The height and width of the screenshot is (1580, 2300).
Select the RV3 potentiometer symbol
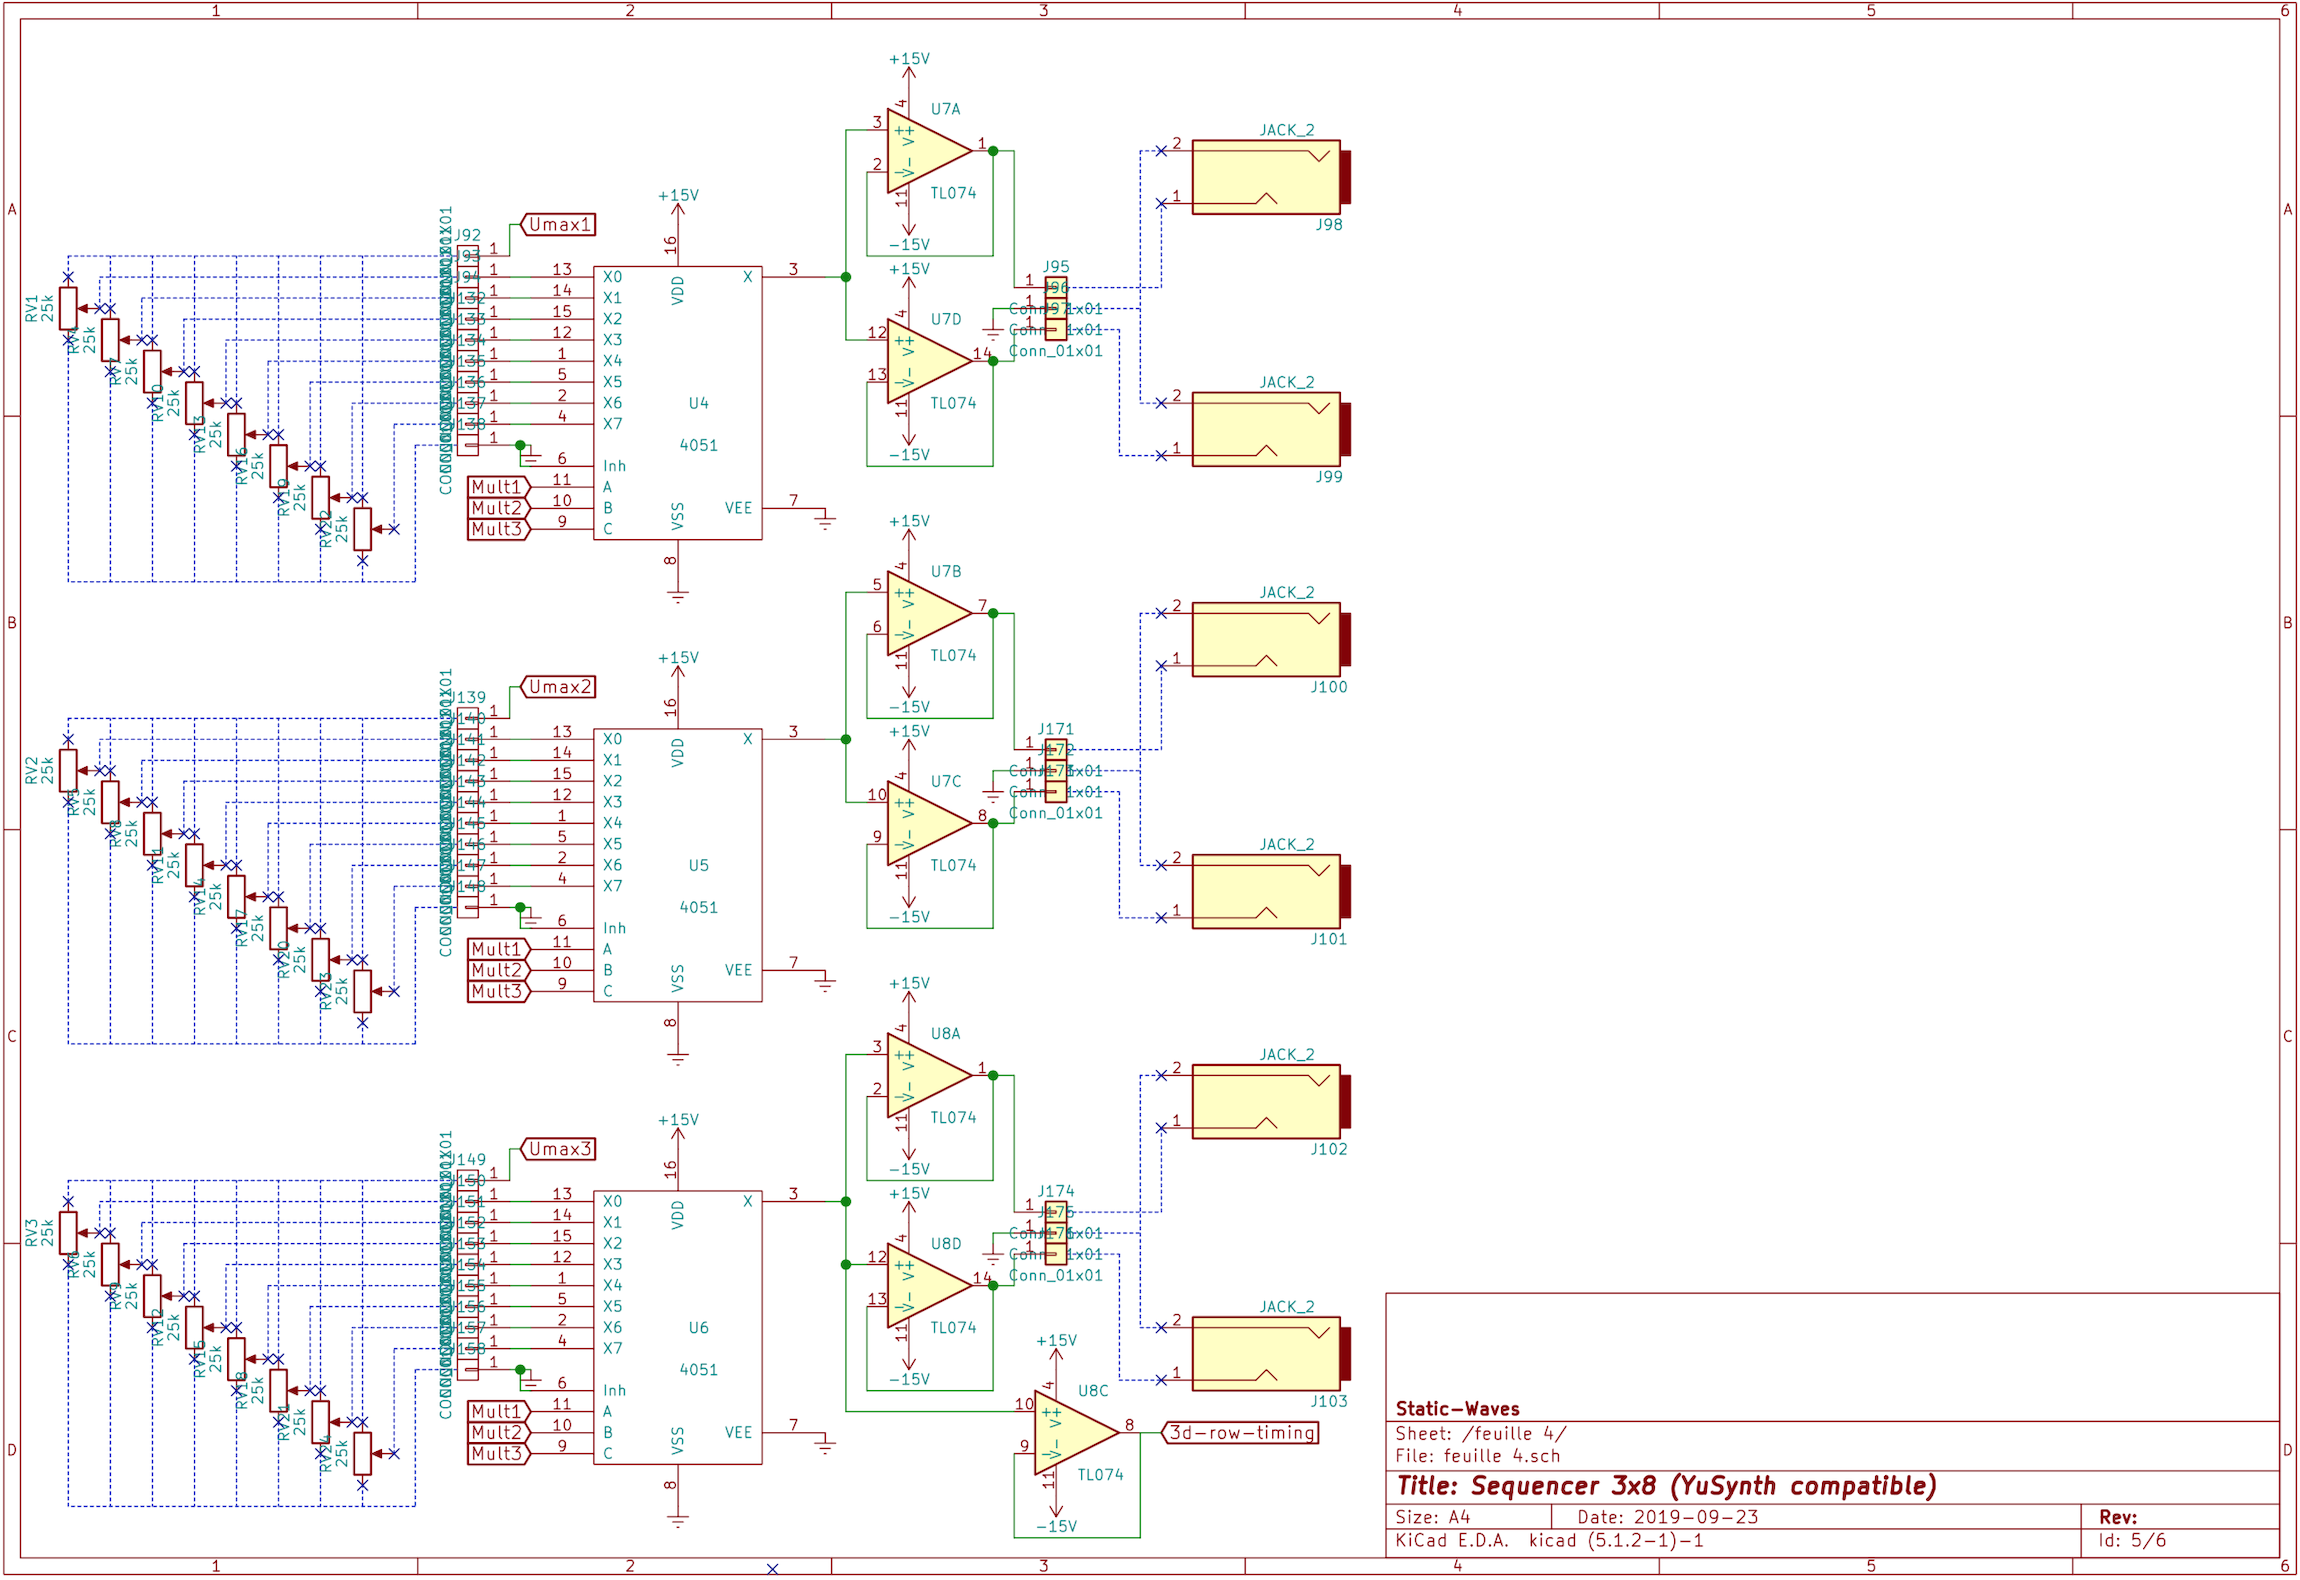tap(68, 1232)
